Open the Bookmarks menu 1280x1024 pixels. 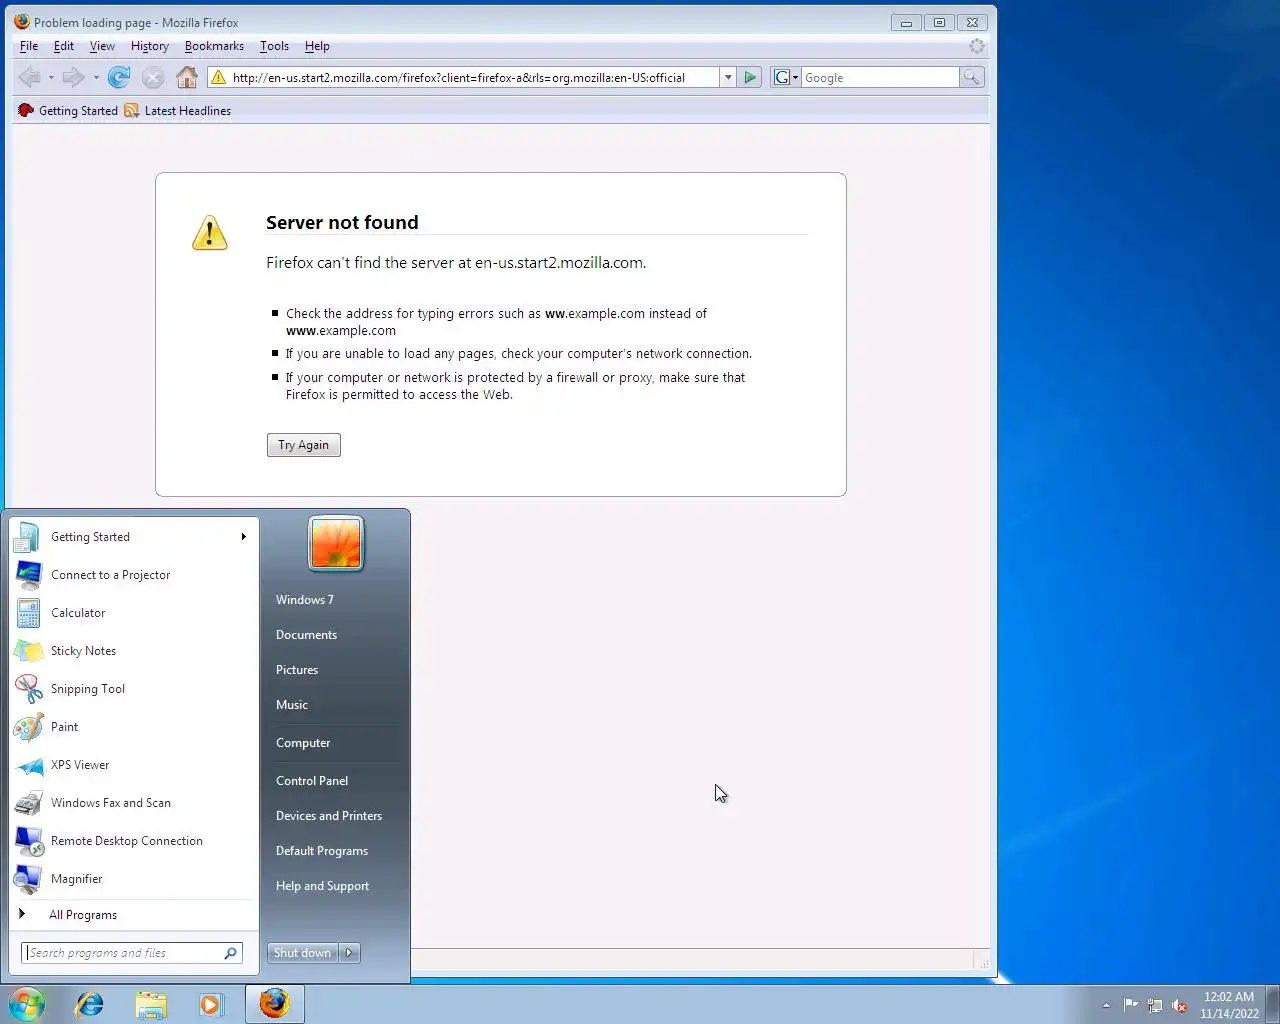click(214, 46)
